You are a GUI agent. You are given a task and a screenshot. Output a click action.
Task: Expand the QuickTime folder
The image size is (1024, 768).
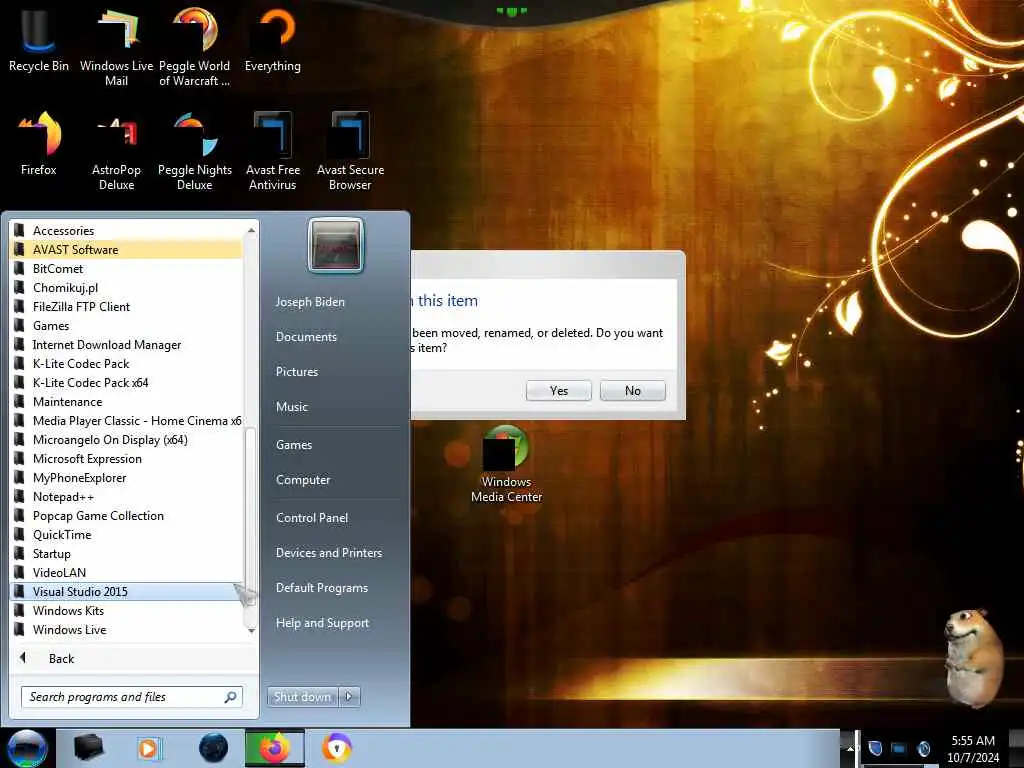tap(127, 534)
